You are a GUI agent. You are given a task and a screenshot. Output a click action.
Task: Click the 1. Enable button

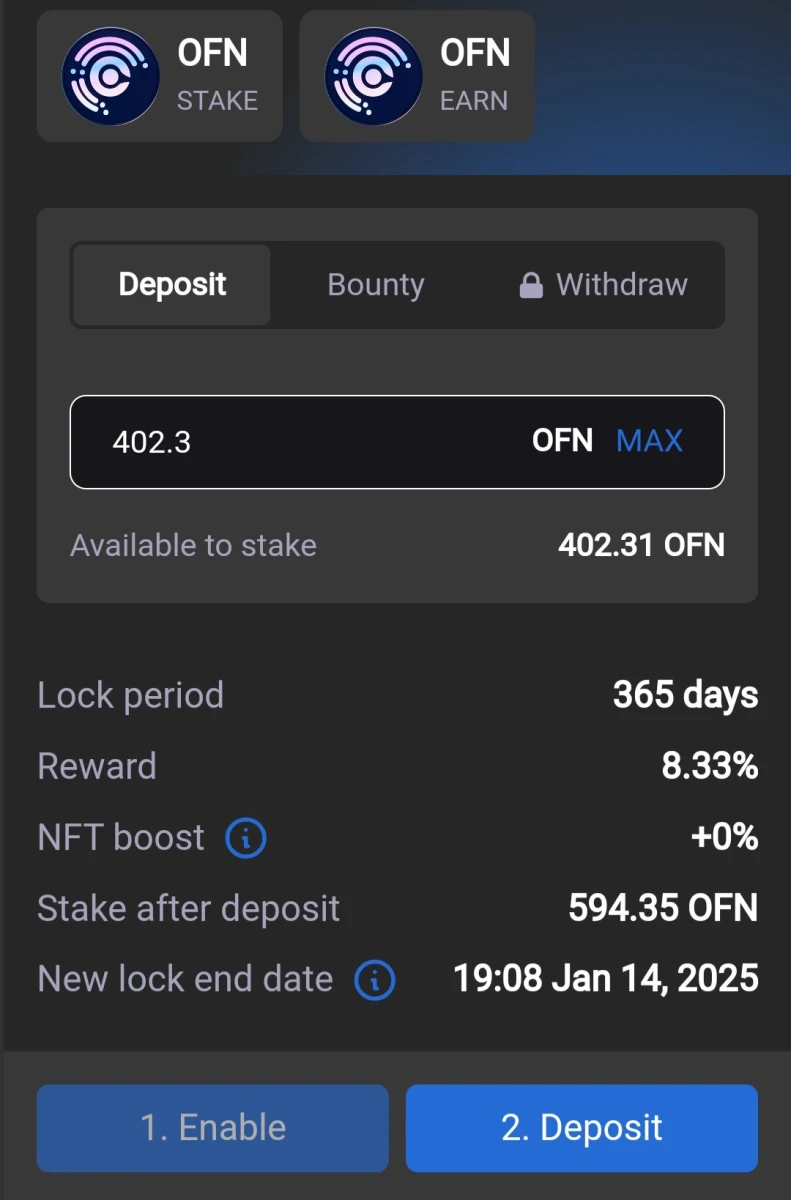click(213, 1128)
